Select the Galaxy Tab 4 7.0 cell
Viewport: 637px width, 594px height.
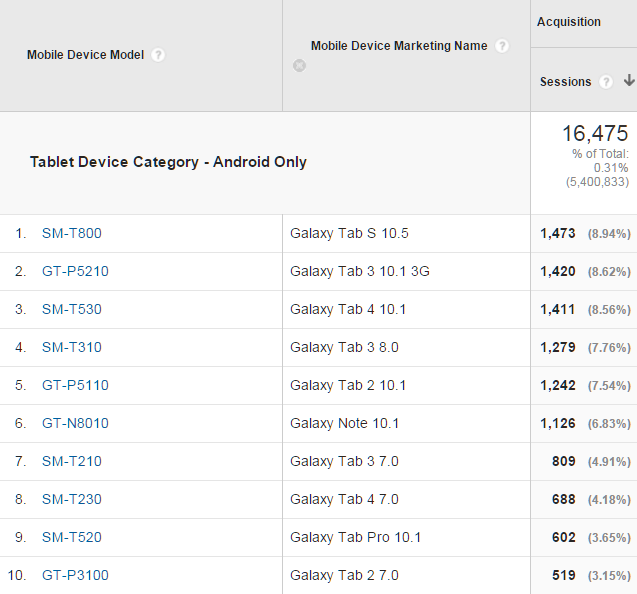click(x=406, y=499)
